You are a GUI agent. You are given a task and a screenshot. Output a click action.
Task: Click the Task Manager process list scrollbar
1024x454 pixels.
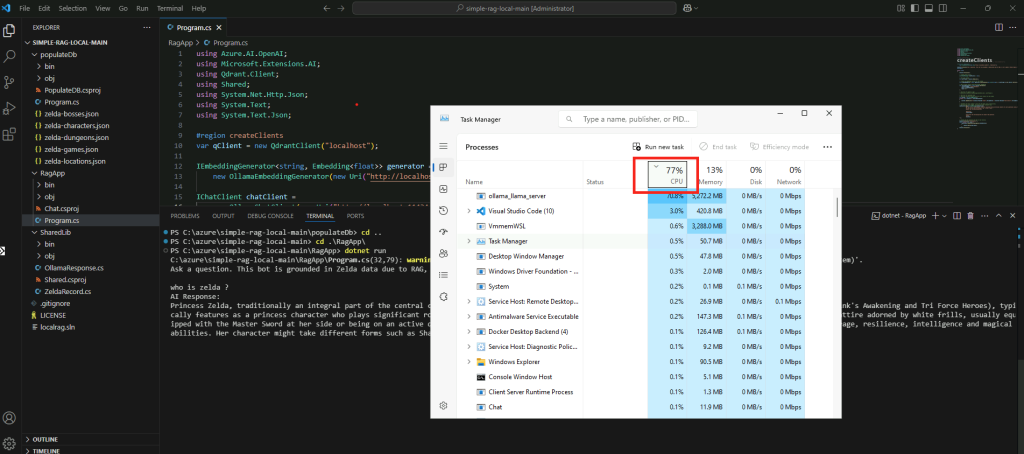point(837,206)
